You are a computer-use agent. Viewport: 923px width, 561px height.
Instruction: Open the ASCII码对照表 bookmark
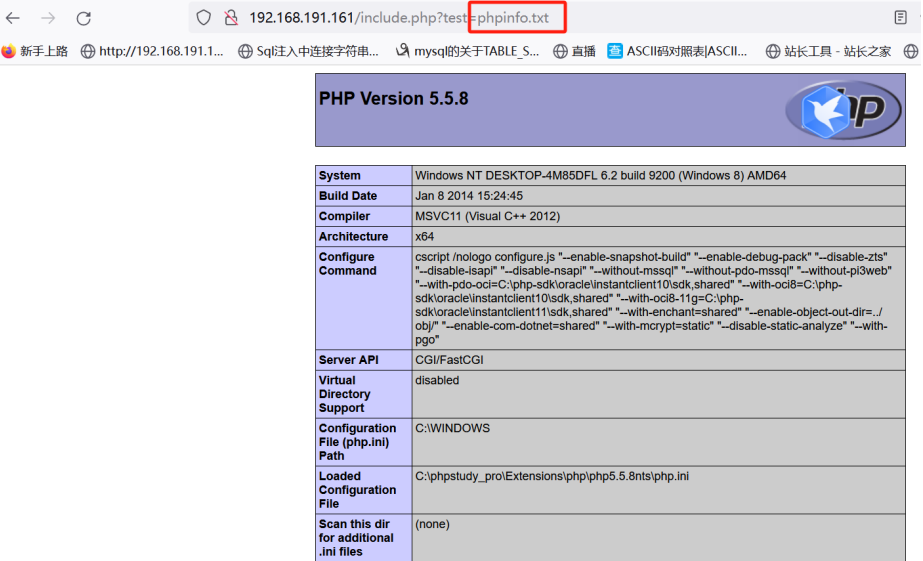tap(677, 51)
